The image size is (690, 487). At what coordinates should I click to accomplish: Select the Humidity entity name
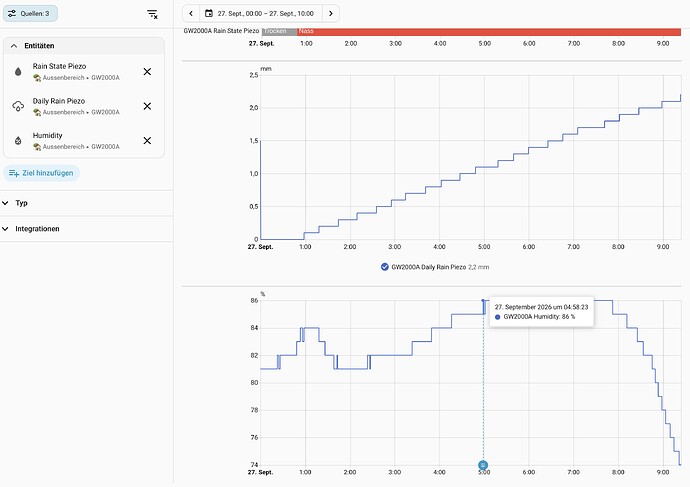tap(48, 135)
